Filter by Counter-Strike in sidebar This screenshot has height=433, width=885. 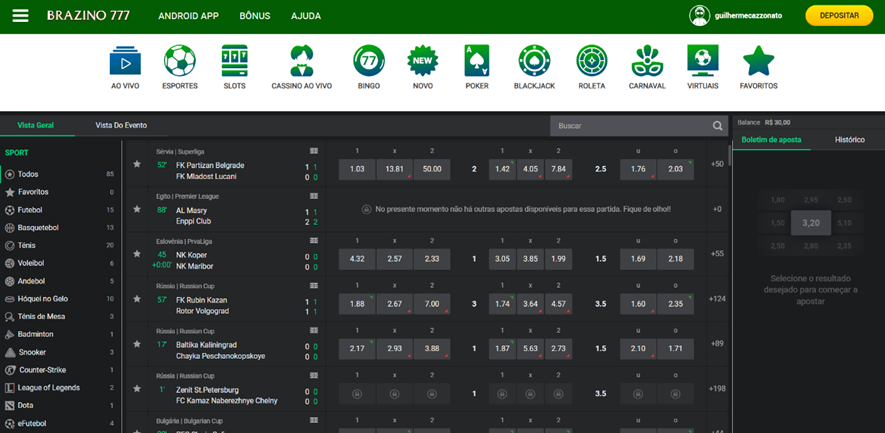click(x=59, y=370)
